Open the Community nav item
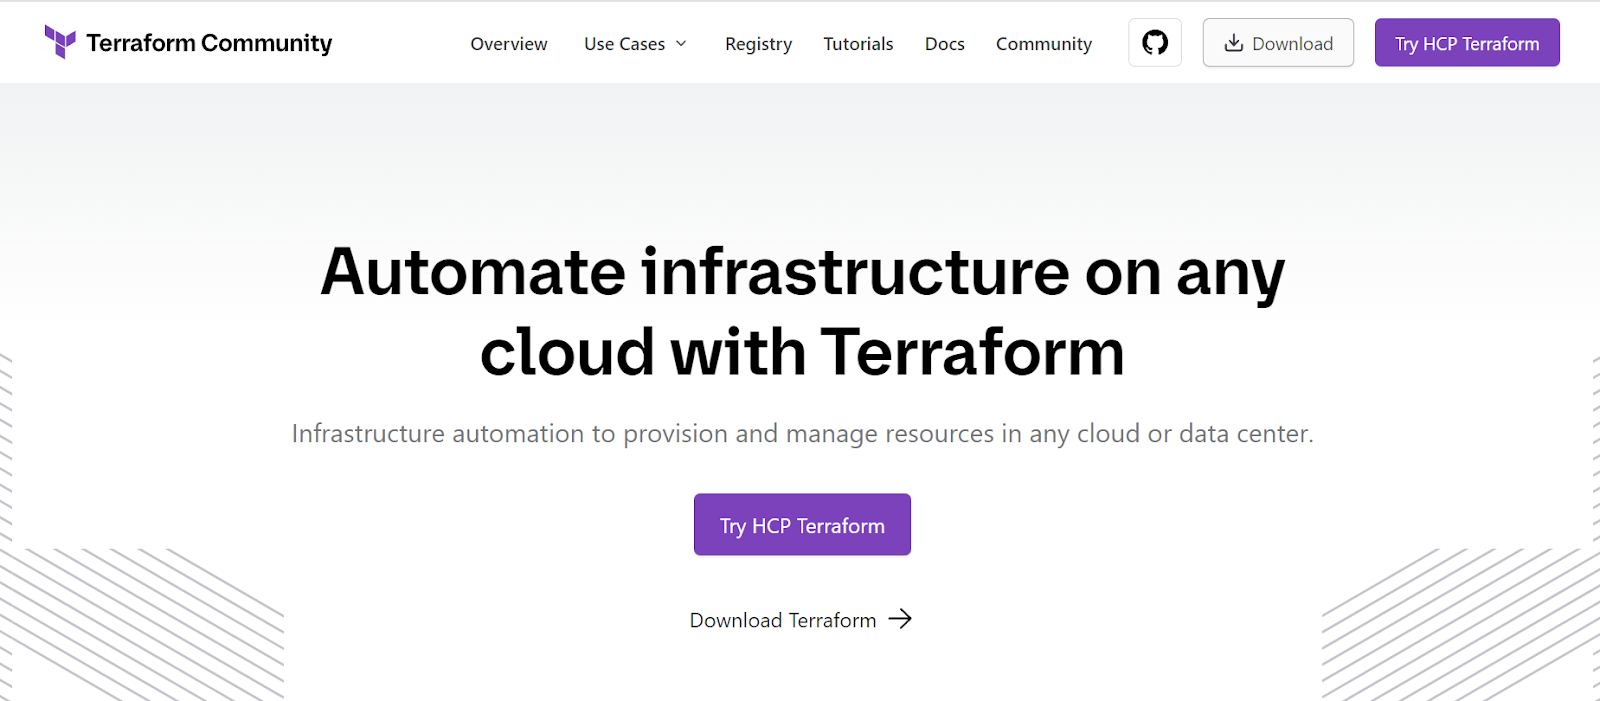 [x=1044, y=44]
